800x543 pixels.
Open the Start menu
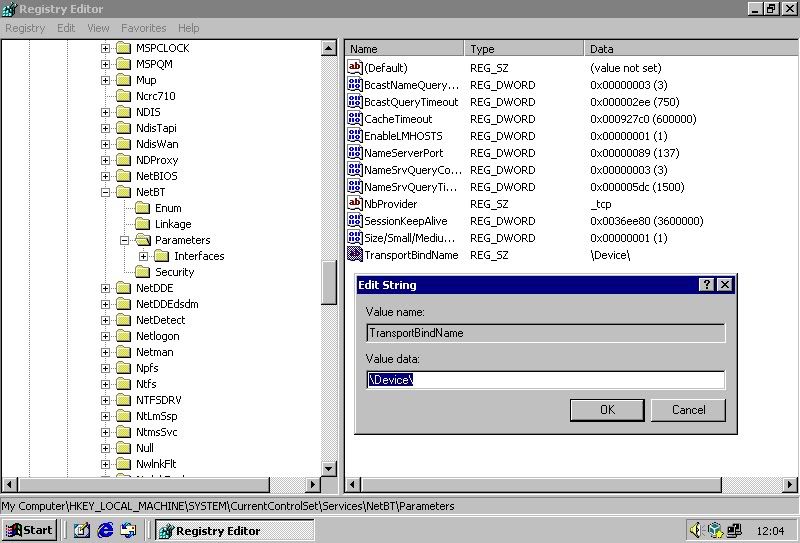[29, 530]
